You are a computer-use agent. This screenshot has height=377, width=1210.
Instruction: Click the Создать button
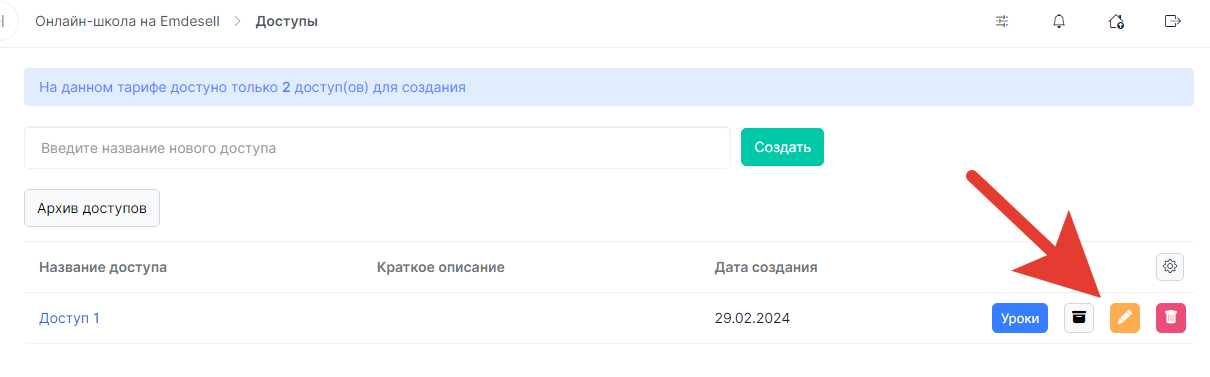782,147
